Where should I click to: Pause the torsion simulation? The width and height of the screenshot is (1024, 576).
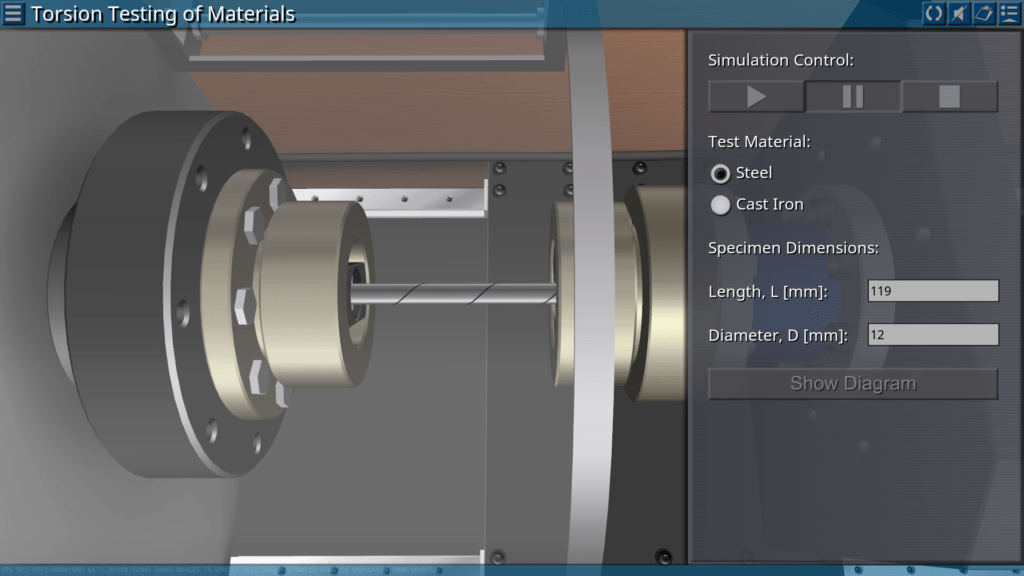pyautogui.click(x=853, y=96)
